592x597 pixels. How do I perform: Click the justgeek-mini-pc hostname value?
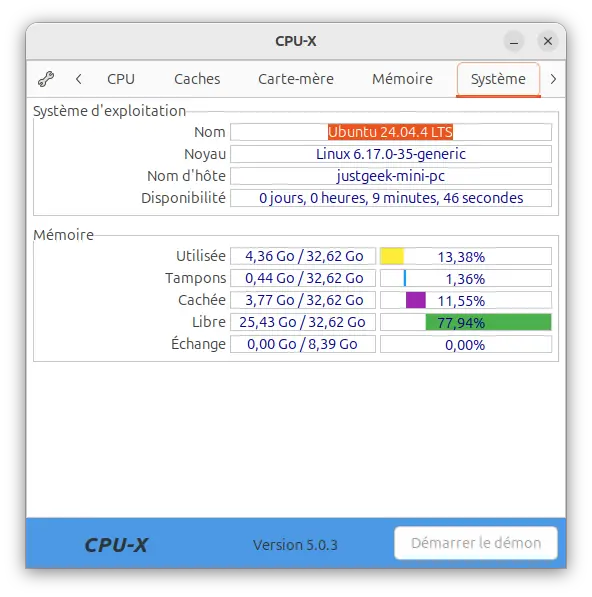pyautogui.click(x=391, y=176)
